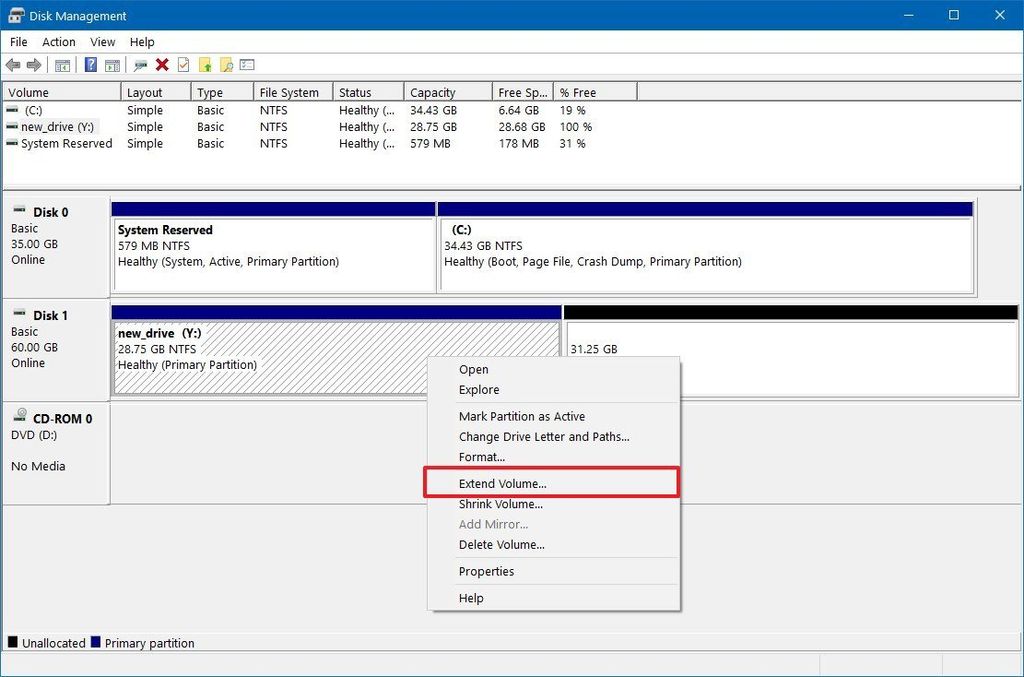Click the Refresh checkmark toolbar icon
The height and width of the screenshot is (677, 1024).
coord(182,65)
